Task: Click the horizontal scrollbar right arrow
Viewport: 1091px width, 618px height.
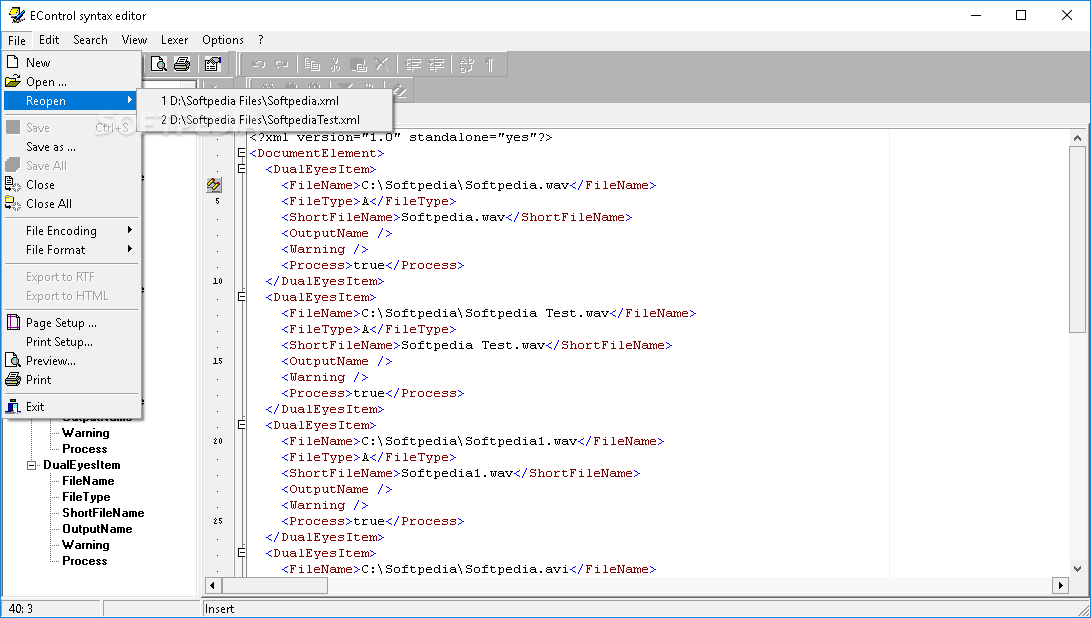Action: (1060, 585)
